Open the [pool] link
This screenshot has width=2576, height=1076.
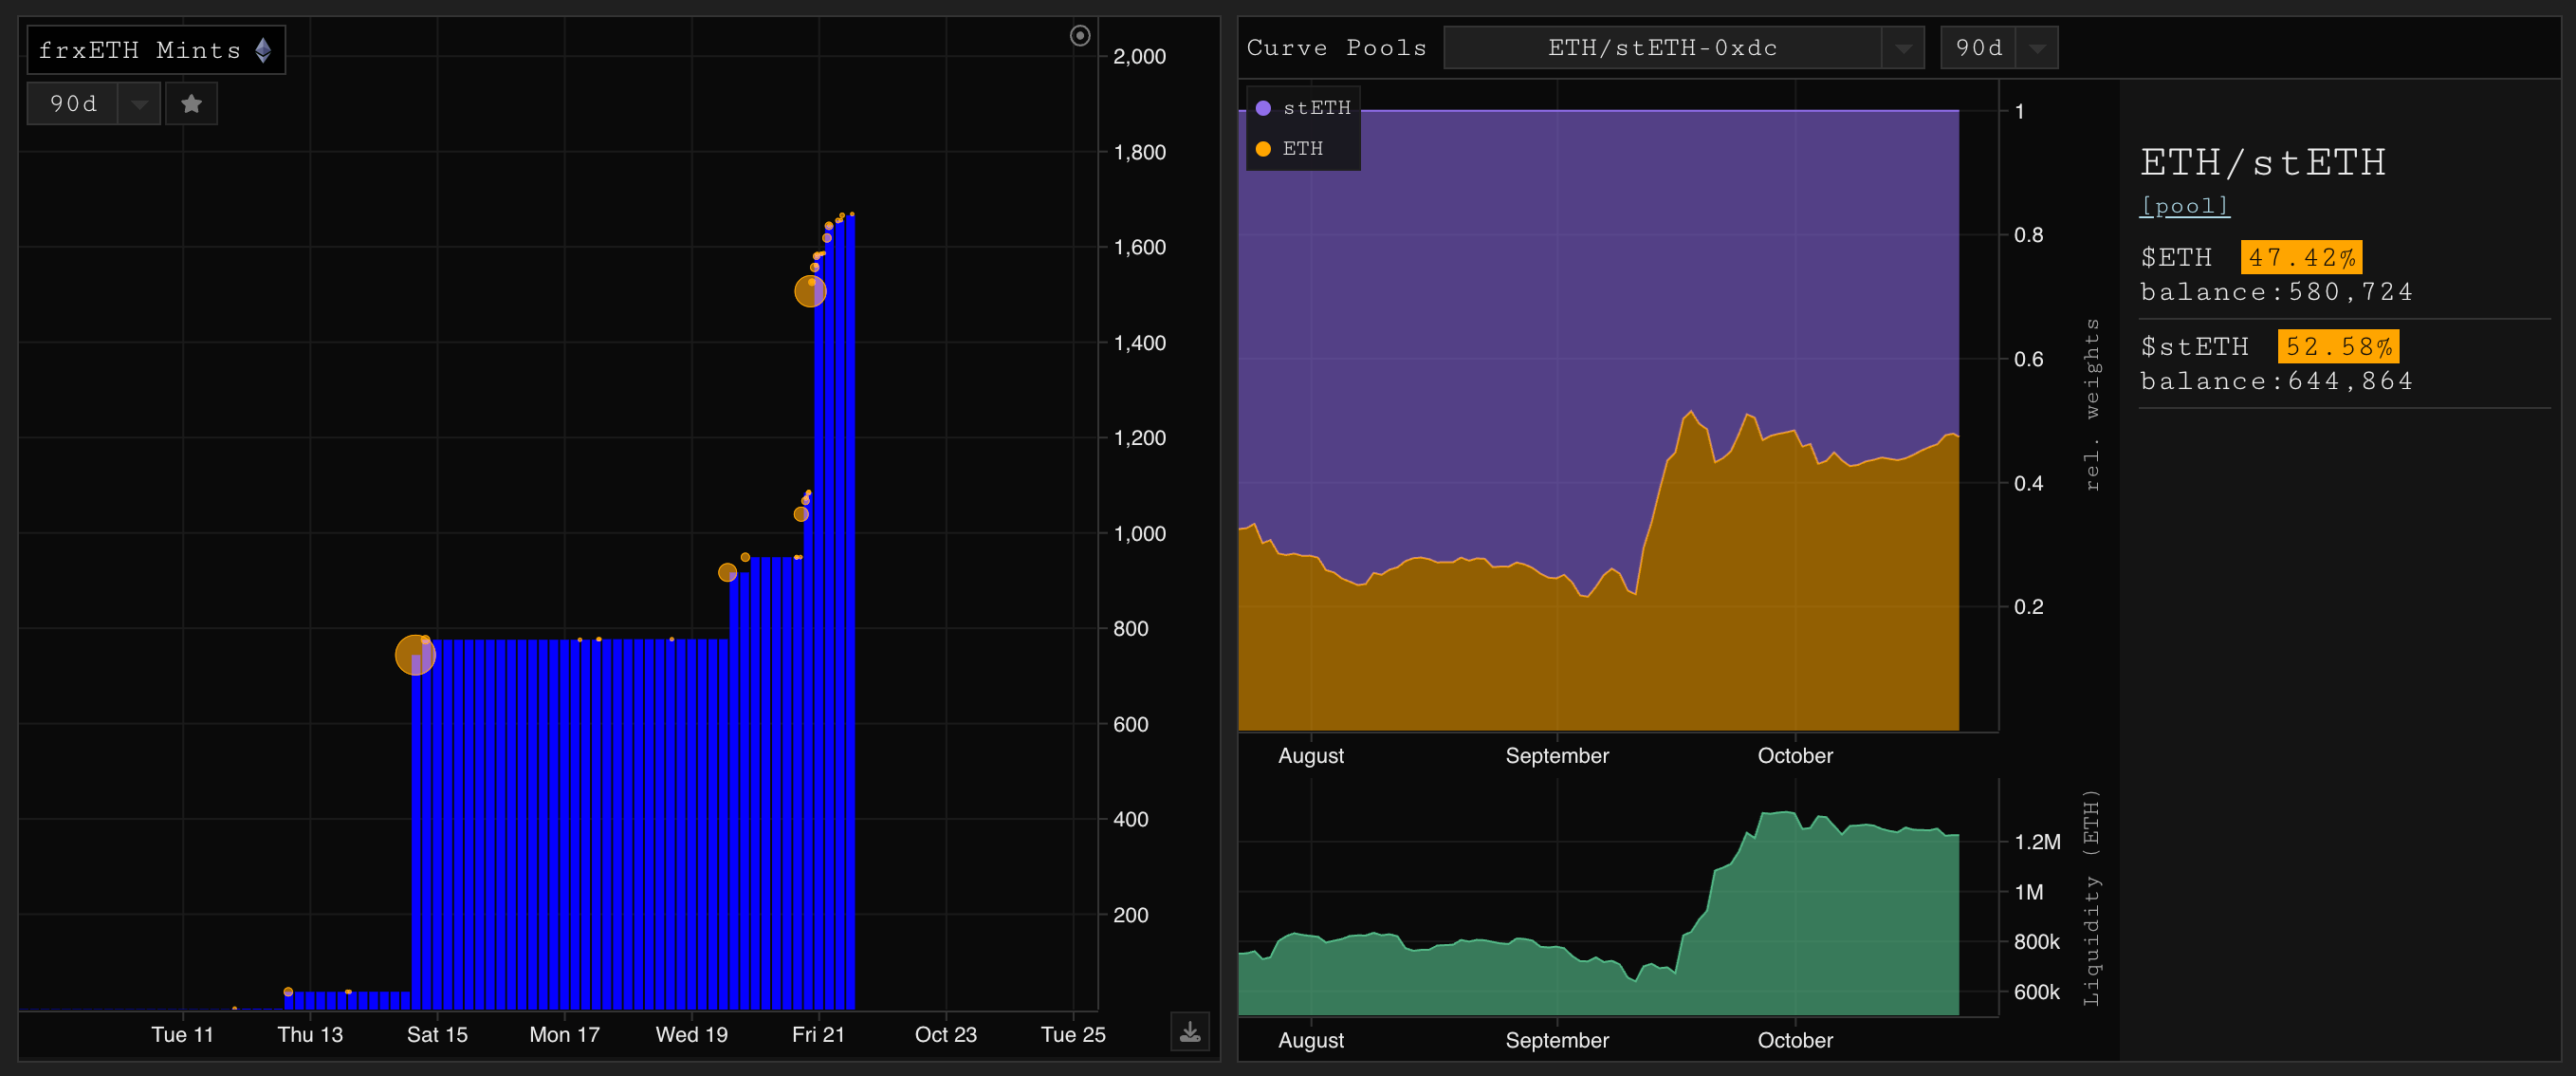[x=2183, y=206]
